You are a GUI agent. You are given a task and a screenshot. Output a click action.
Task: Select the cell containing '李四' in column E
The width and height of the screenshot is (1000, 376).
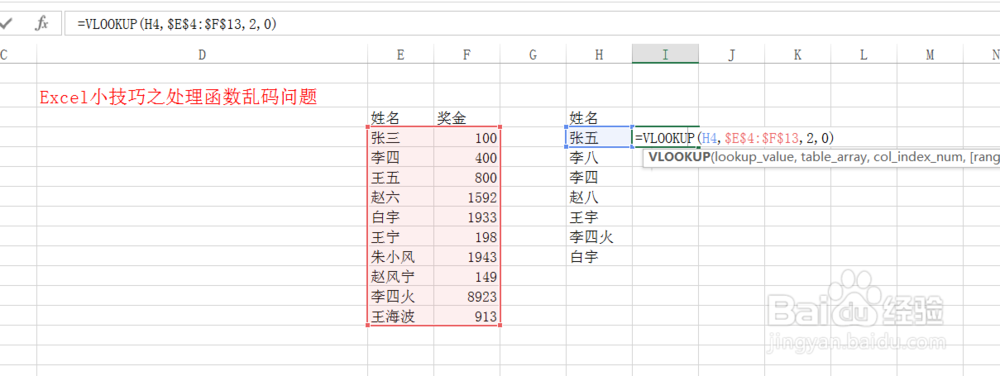click(401, 157)
